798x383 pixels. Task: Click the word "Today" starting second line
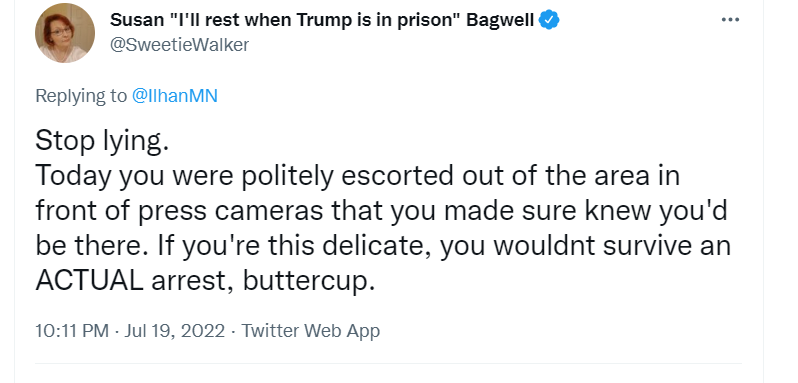(73, 176)
